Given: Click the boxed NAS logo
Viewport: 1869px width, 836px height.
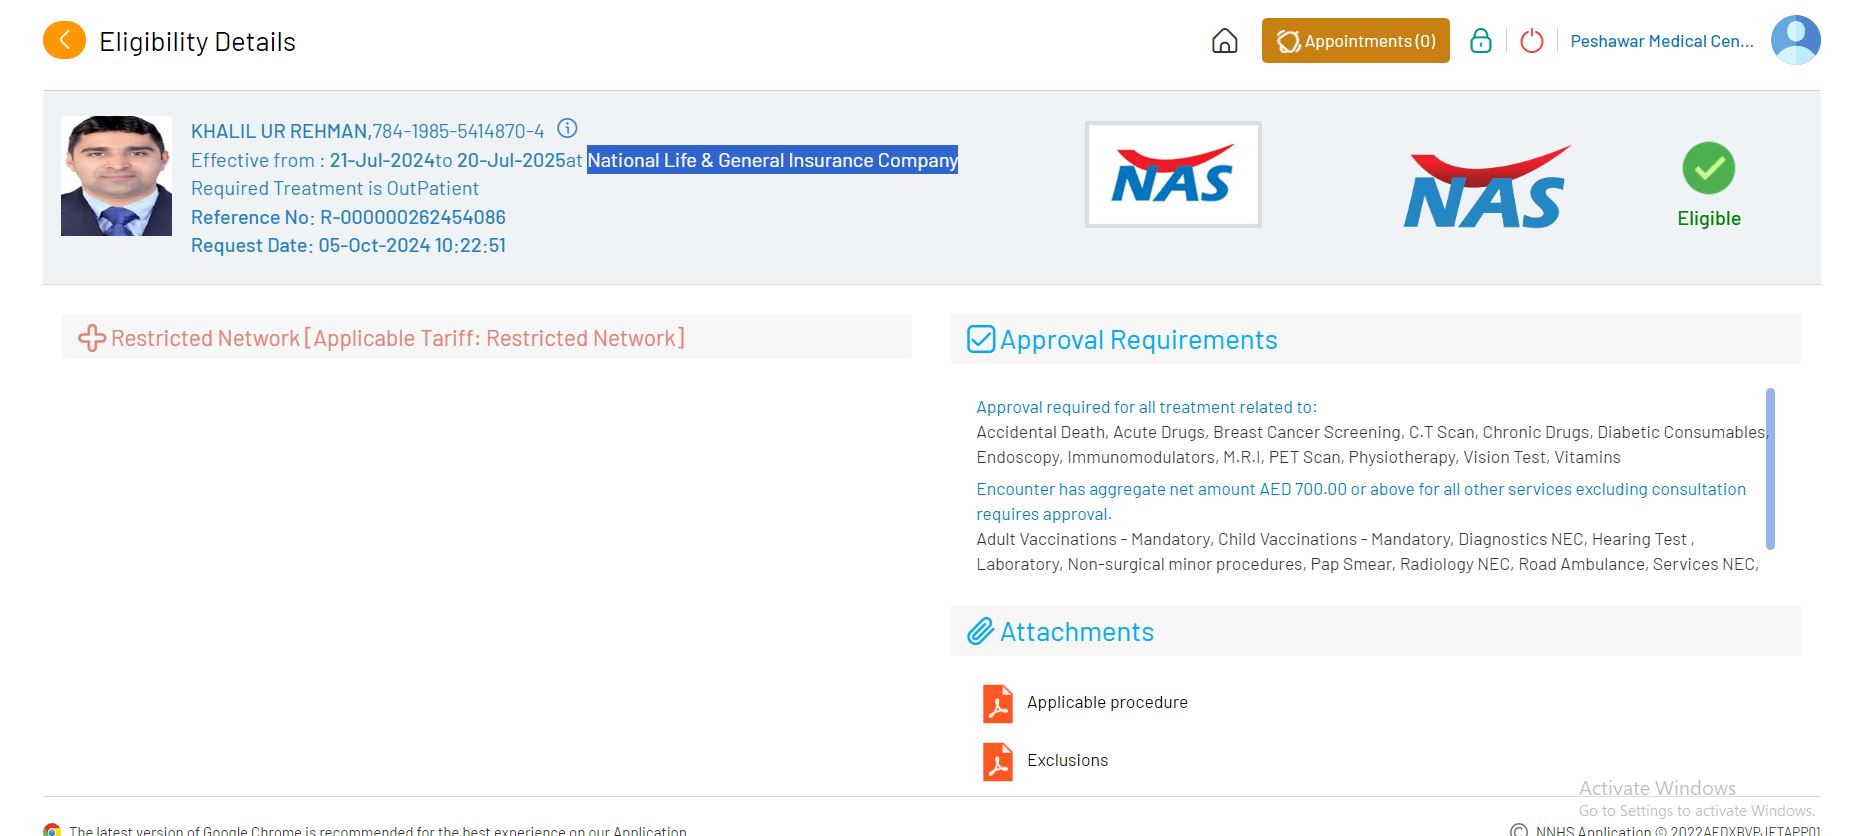Looking at the screenshot, I should [x=1172, y=175].
